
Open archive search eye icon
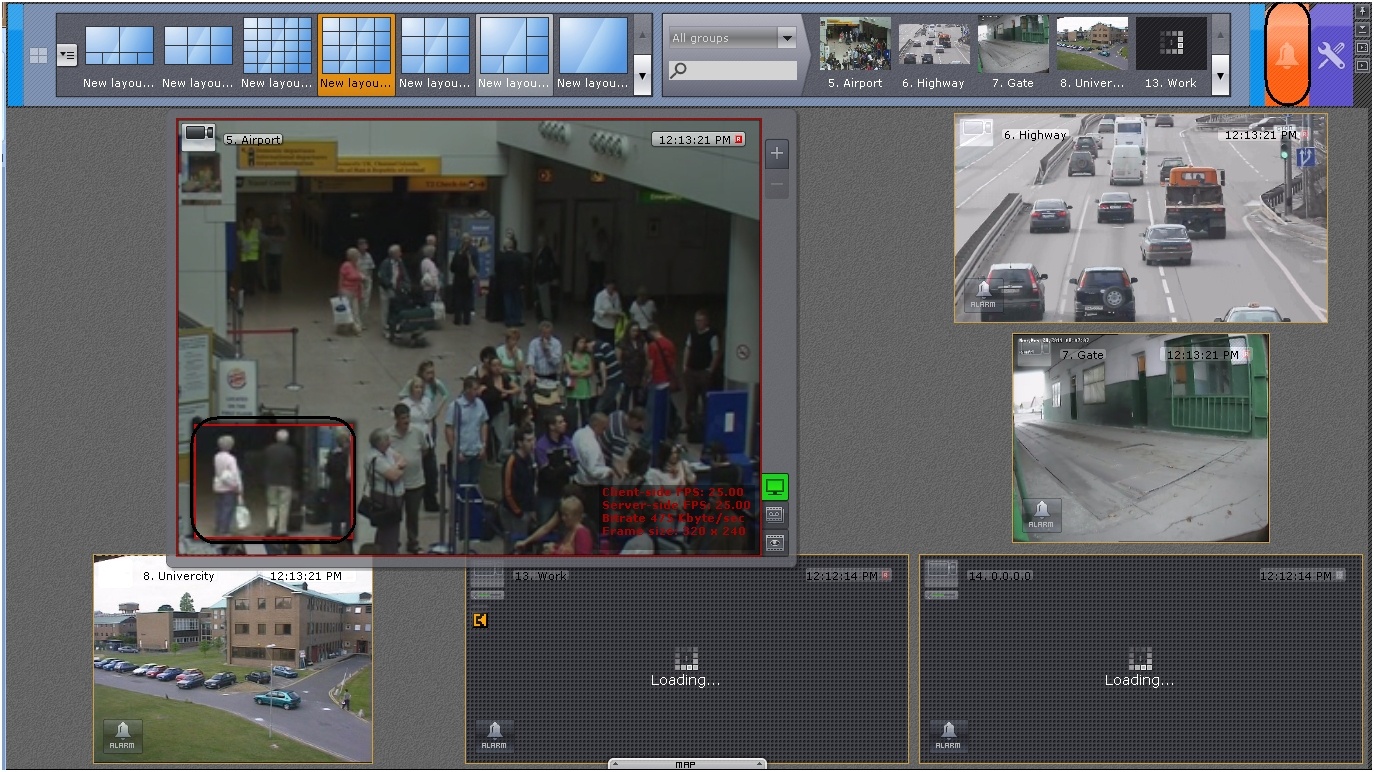tap(775, 543)
